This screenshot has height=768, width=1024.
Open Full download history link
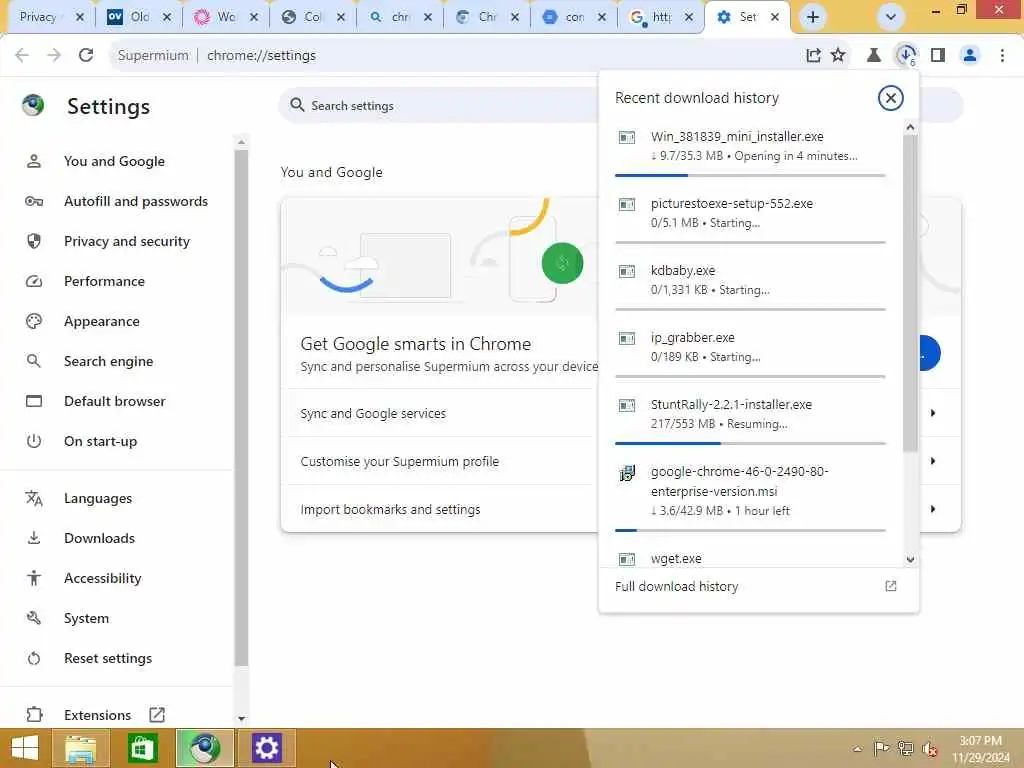(677, 586)
